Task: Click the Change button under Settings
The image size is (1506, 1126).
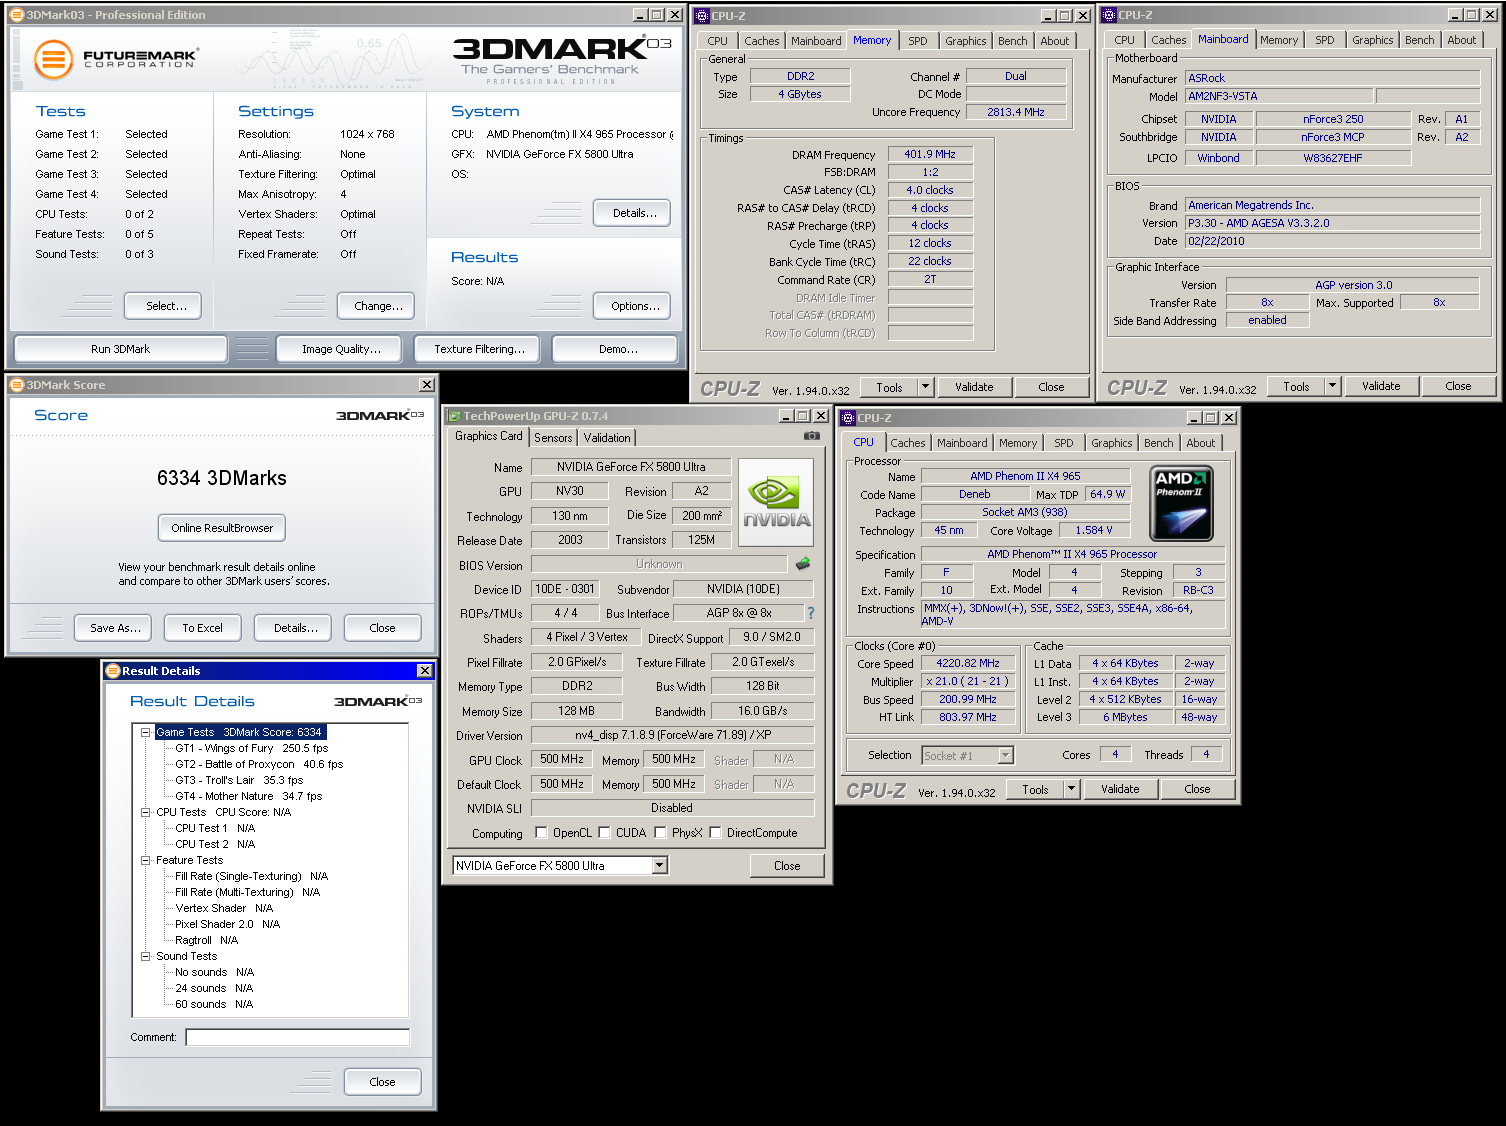Action: tap(378, 306)
